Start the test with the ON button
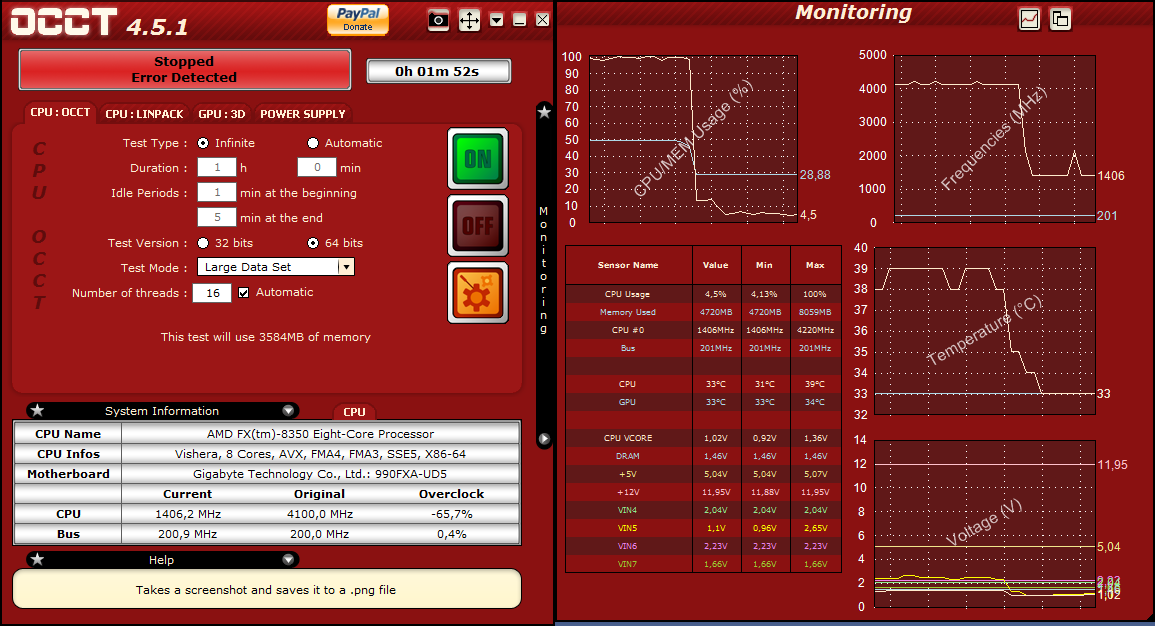 coord(478,159)
